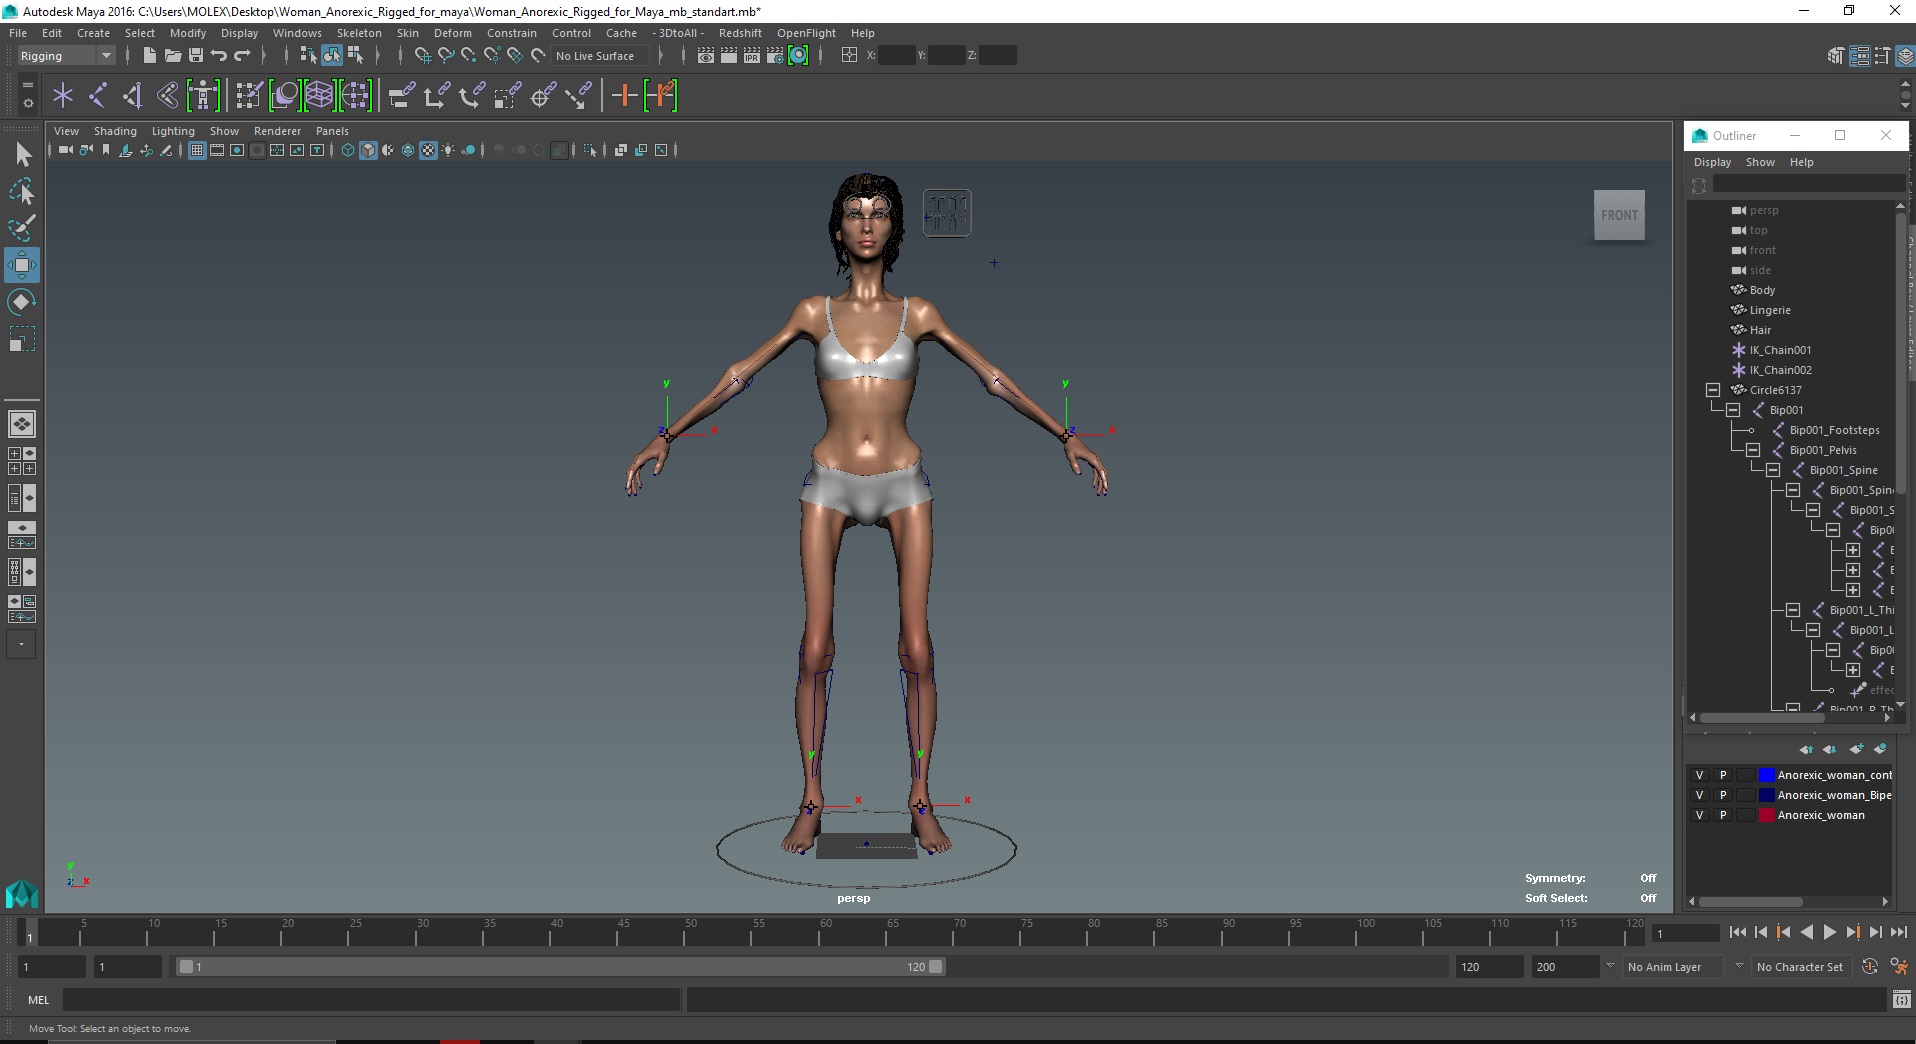Toggle playback P of Anorexic_woman_Bipe layer
Screen dimensions: 1916x1044
pyautogui.click(x=1723, y=795)
